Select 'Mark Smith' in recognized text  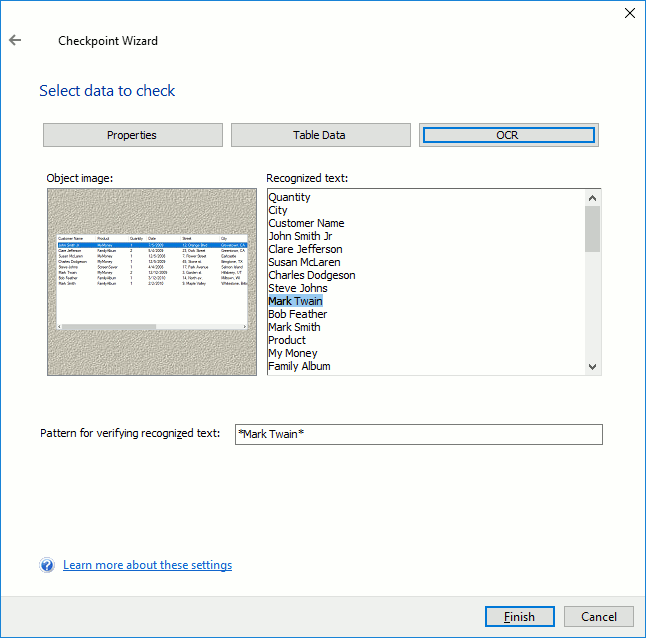coord(294,327)
